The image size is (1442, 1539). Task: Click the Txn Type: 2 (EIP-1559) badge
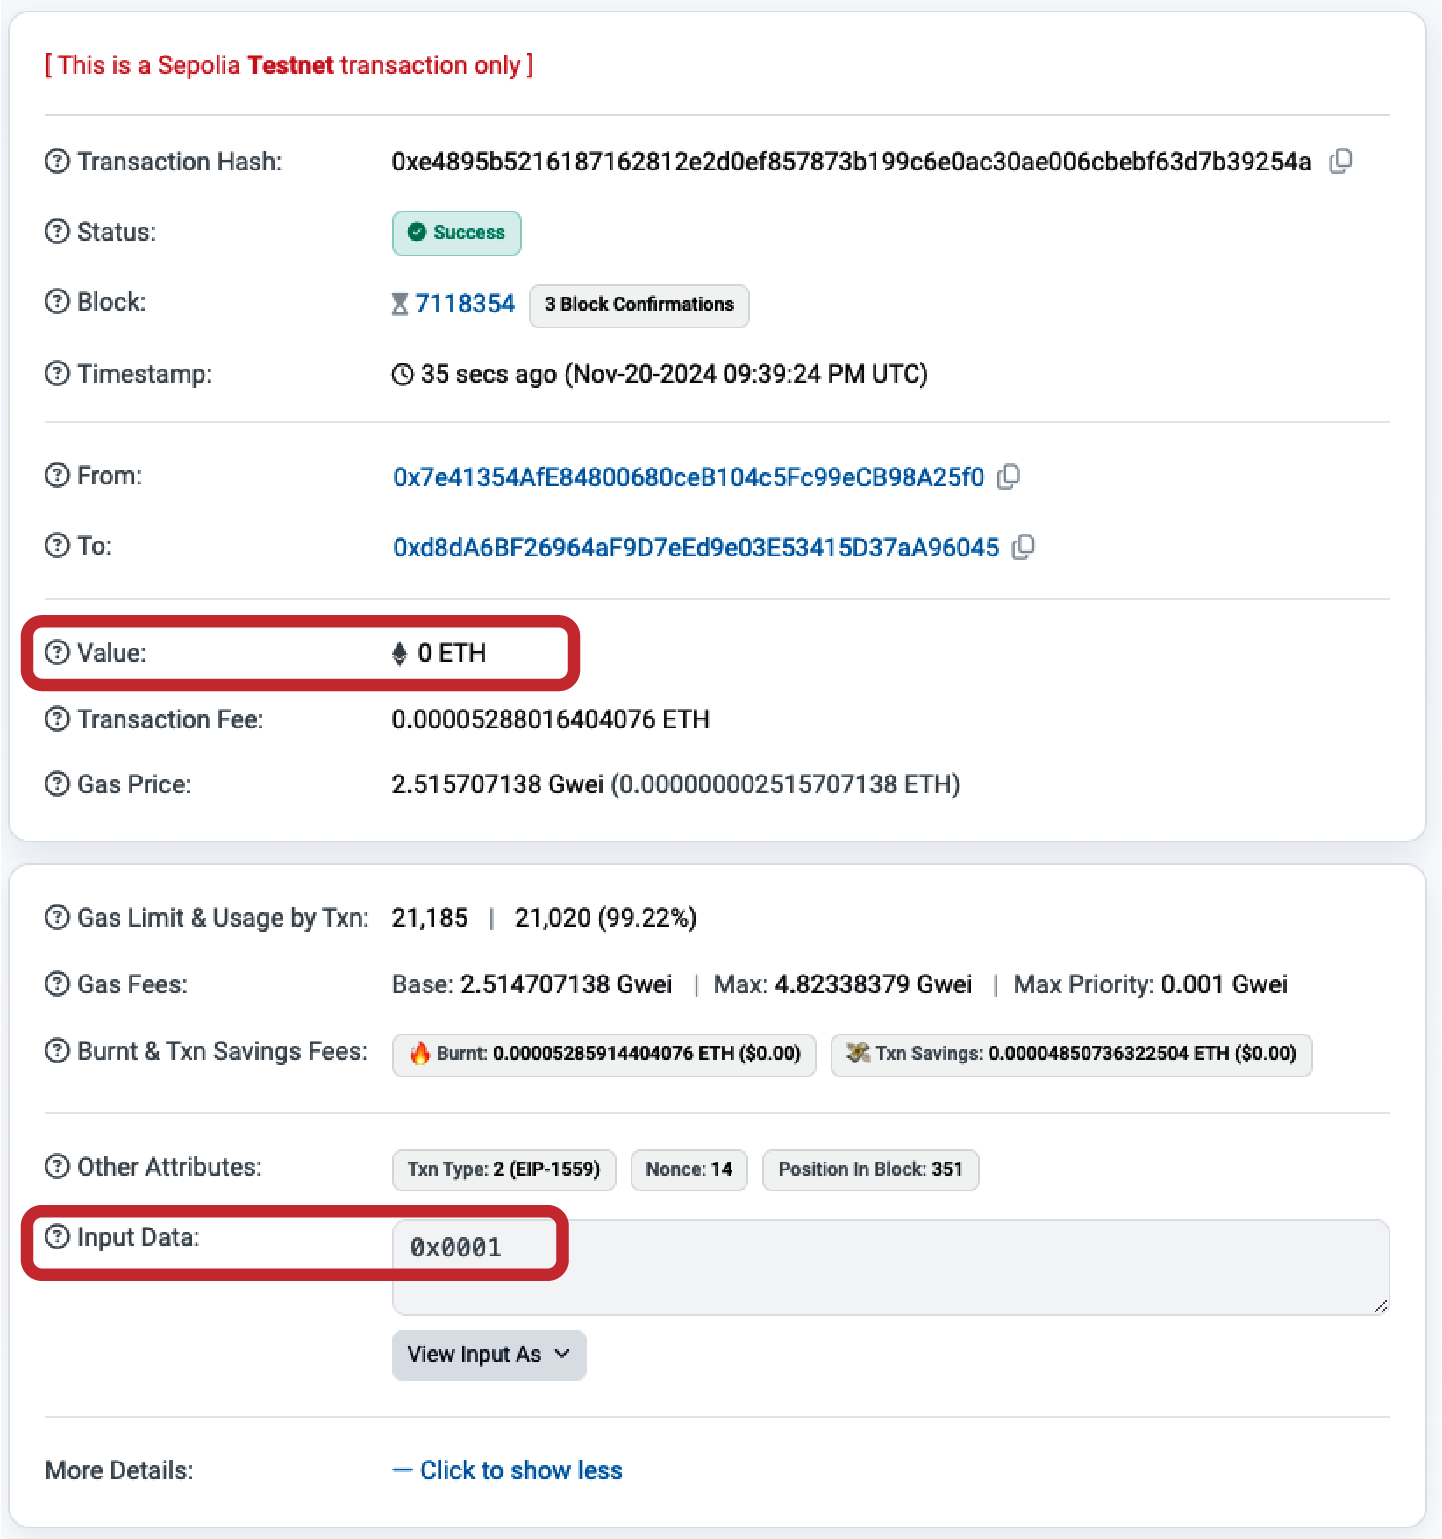[x=504, y=1170]
